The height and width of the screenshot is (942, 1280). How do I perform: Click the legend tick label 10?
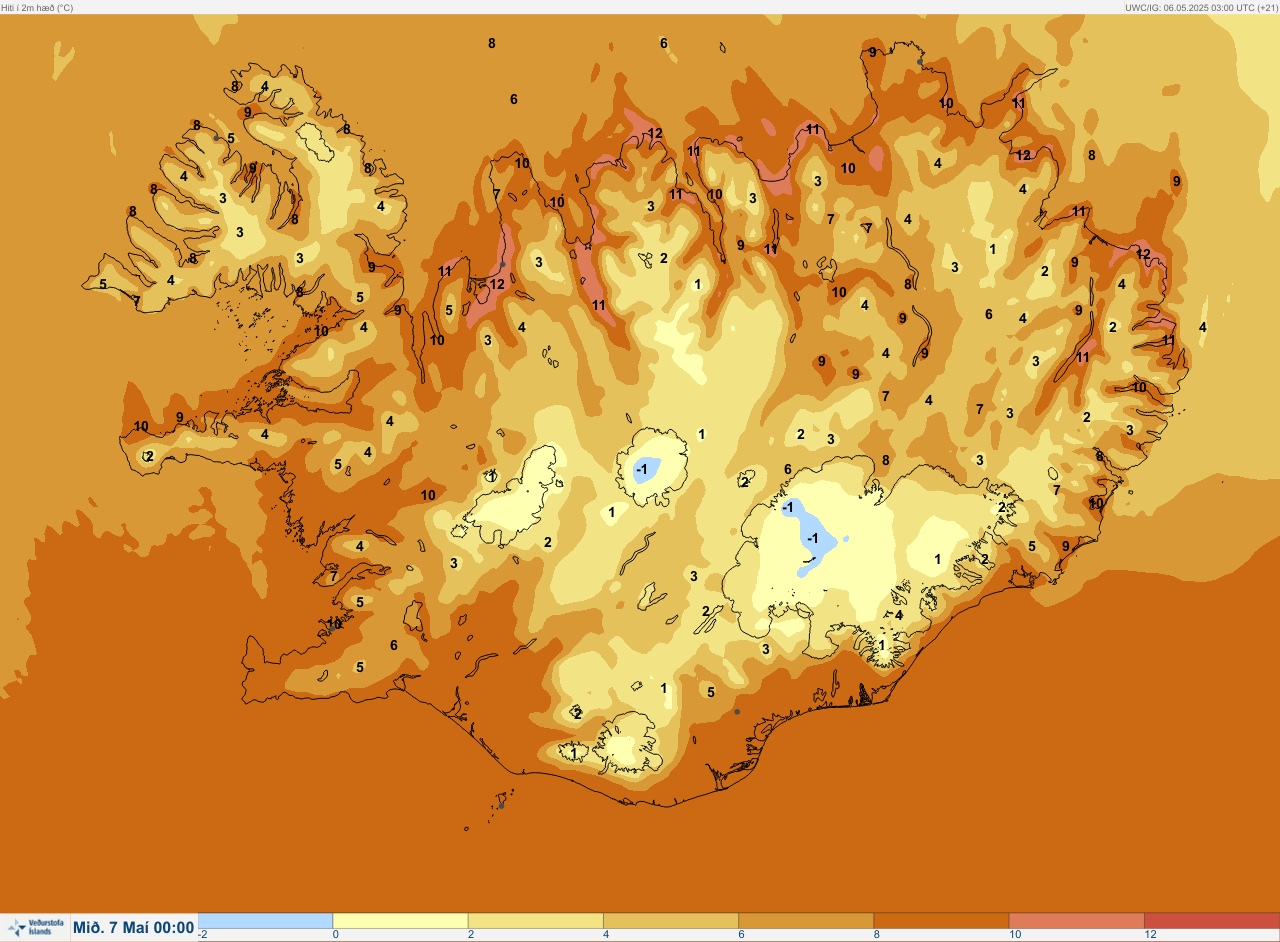(1015, 934)
